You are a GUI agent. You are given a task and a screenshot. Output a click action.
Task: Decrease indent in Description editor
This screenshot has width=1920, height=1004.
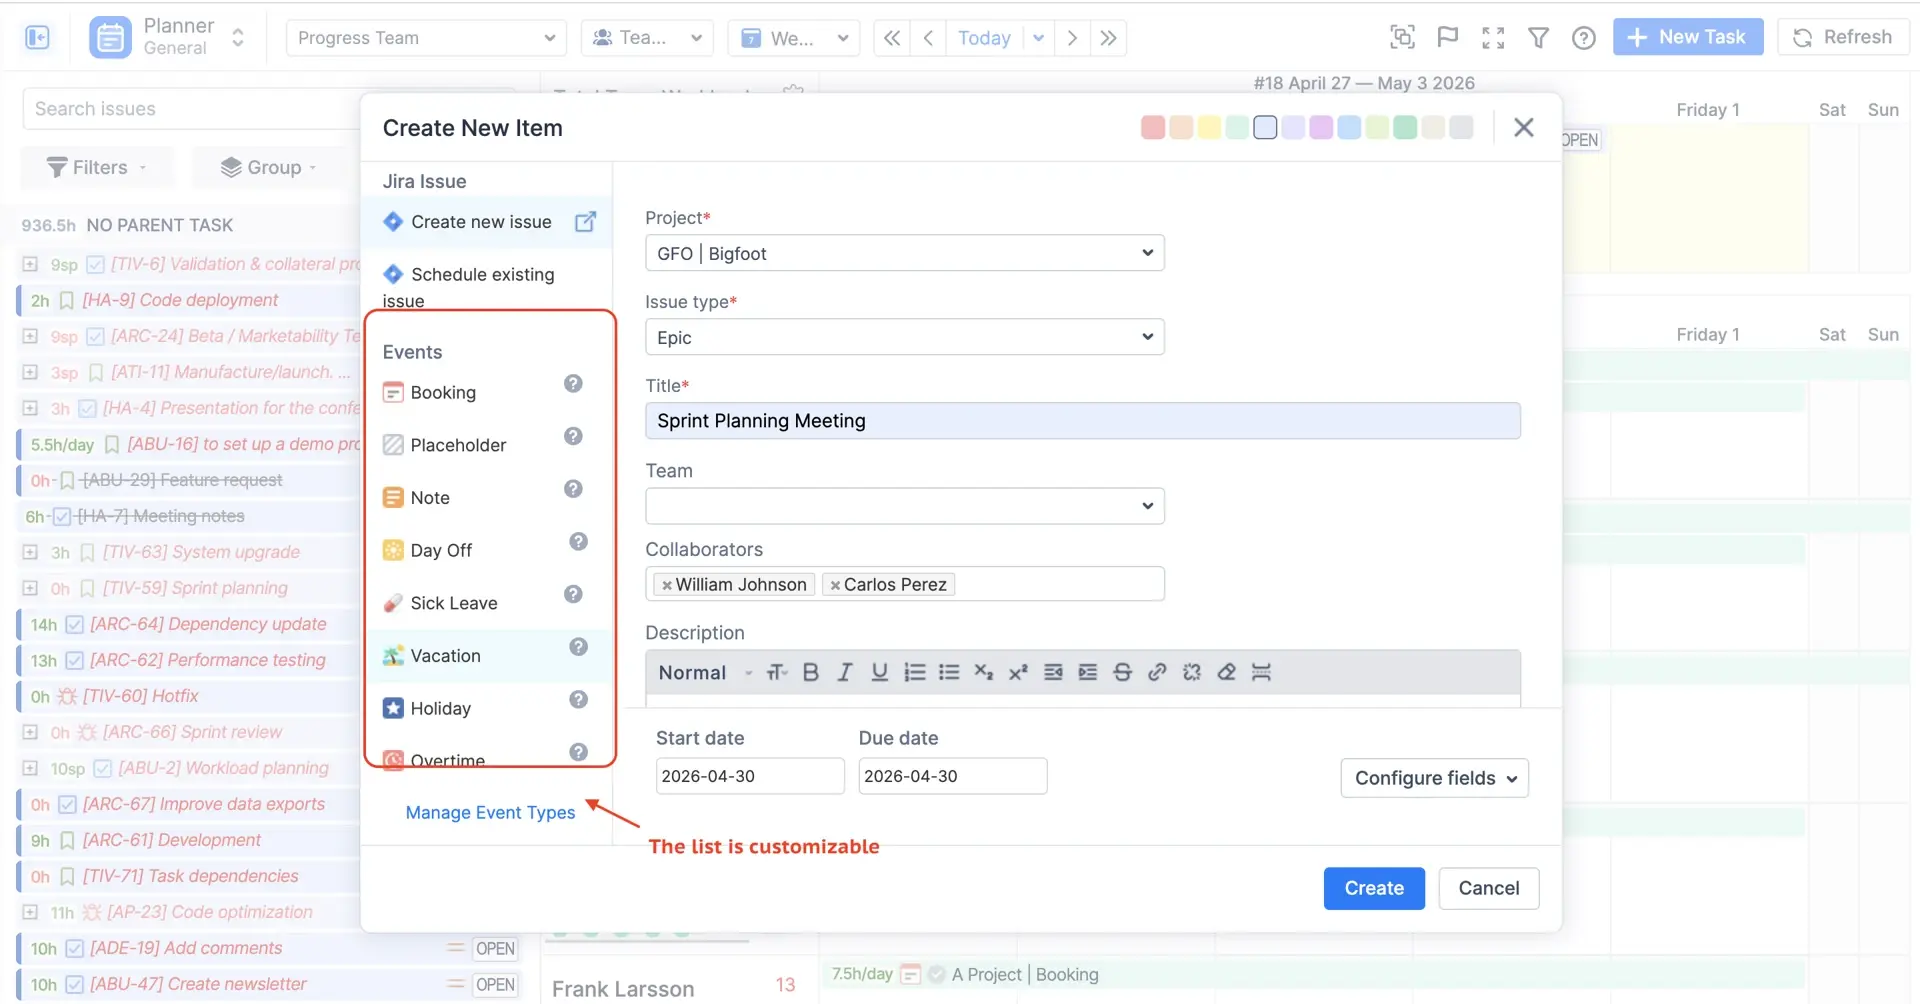coord(1053,672)
